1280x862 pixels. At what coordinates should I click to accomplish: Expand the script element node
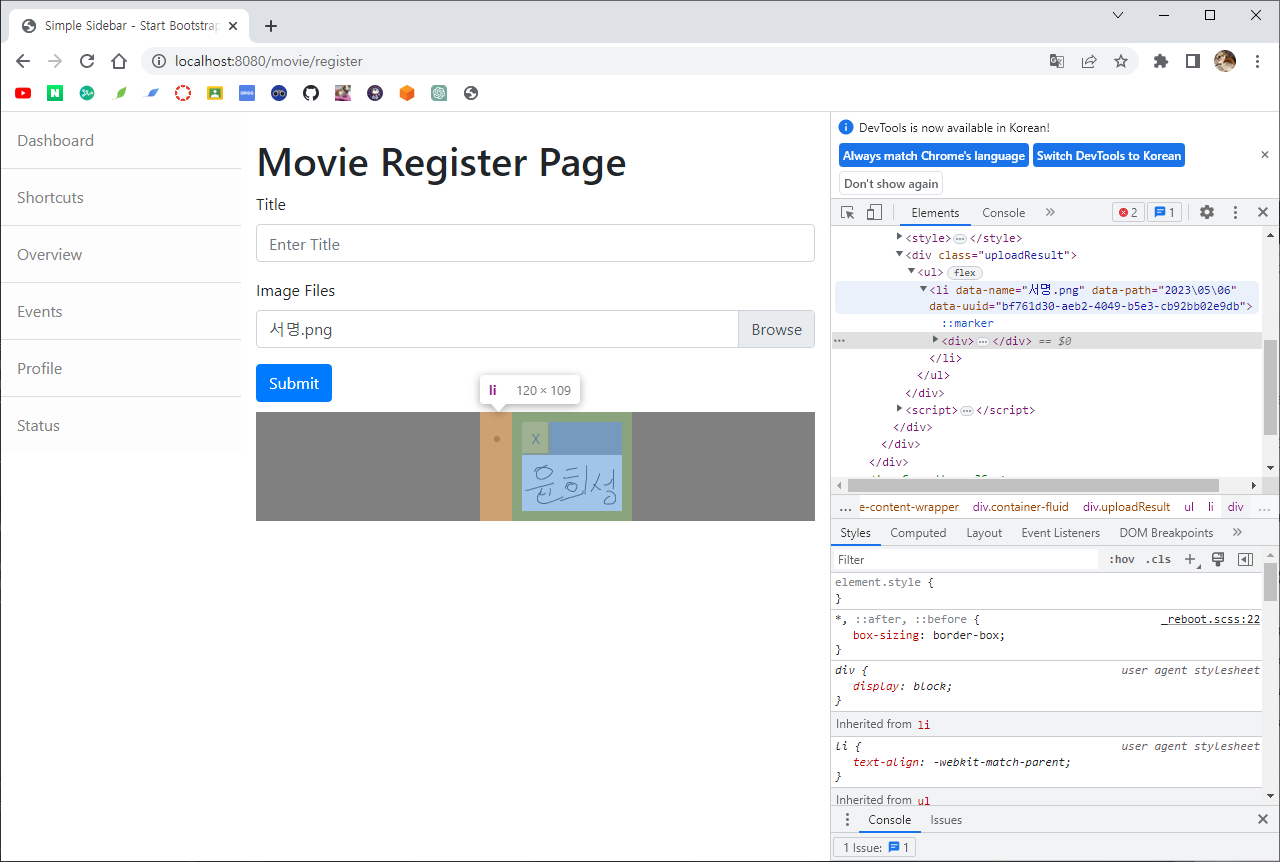click(899, 410)
